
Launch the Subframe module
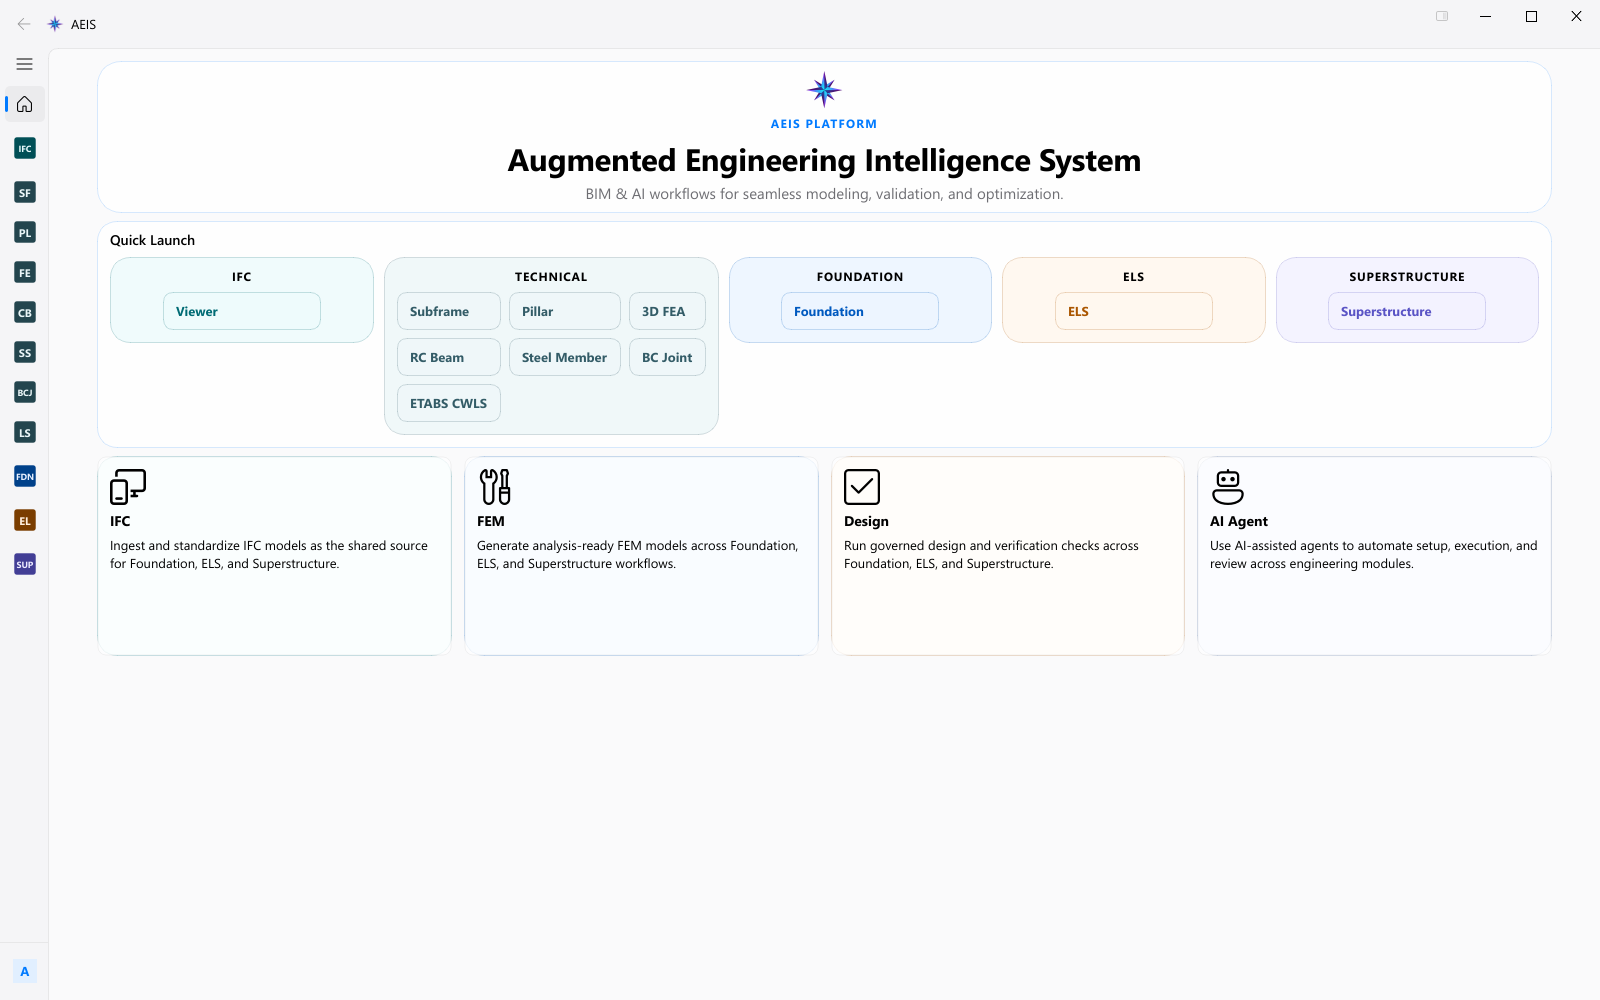point(449,311)
